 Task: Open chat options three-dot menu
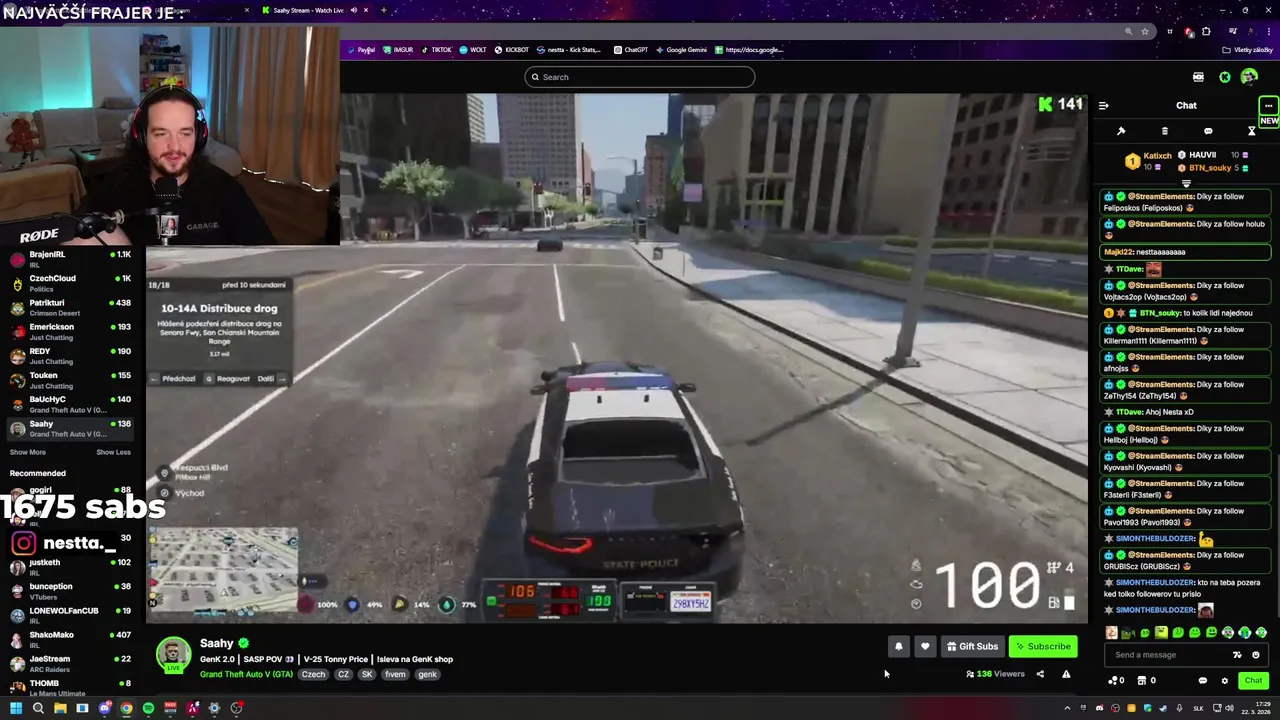pyautogui.click(x=1268, y=105)
